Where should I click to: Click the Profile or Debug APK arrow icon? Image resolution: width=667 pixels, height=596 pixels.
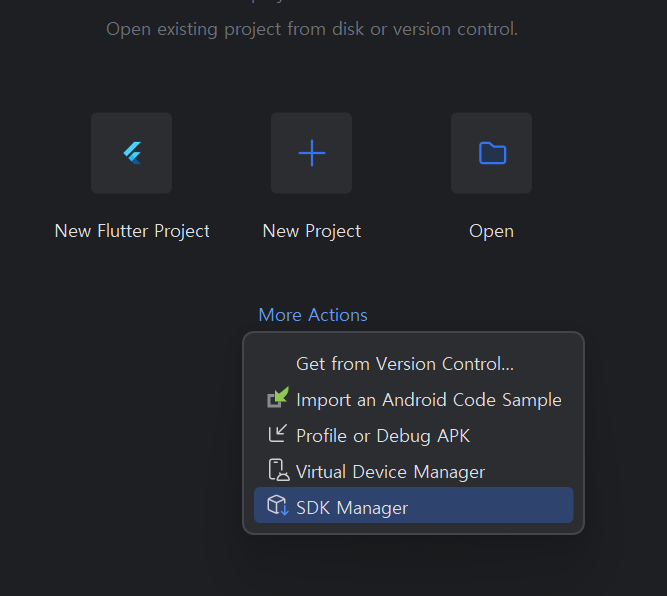[278, 433]
